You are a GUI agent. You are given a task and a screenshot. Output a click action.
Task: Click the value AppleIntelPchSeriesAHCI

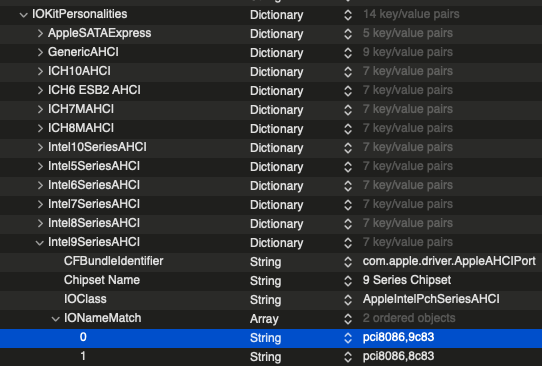click(431, 299)
